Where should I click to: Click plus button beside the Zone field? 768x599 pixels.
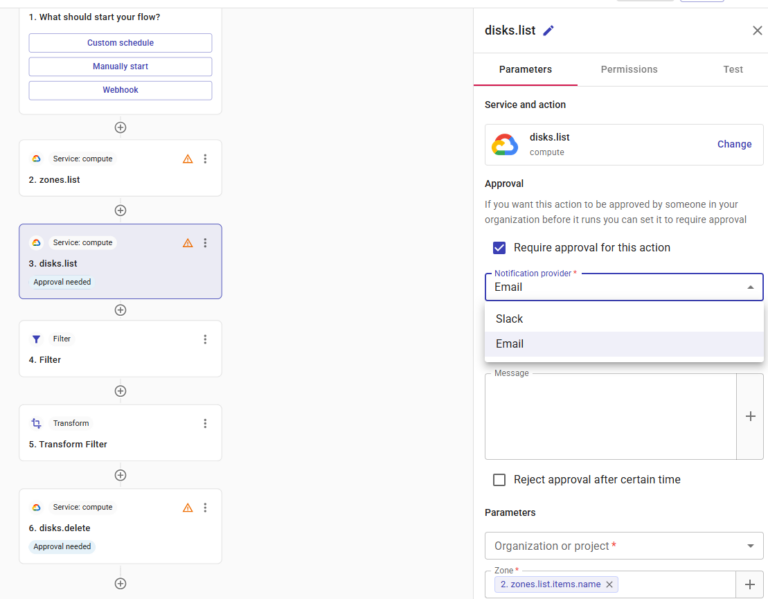coord(750,584)
